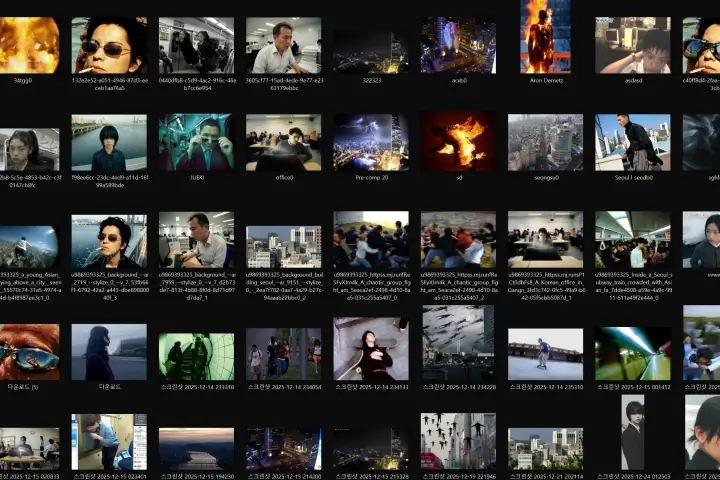Select the flaming figure thumbnail sd
The width and height of the screenshot is (720, 480).
tap(458, 141)
